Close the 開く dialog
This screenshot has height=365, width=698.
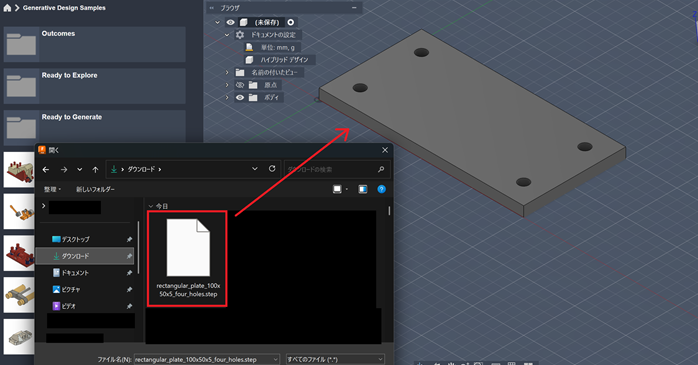[x=385, y=150]
